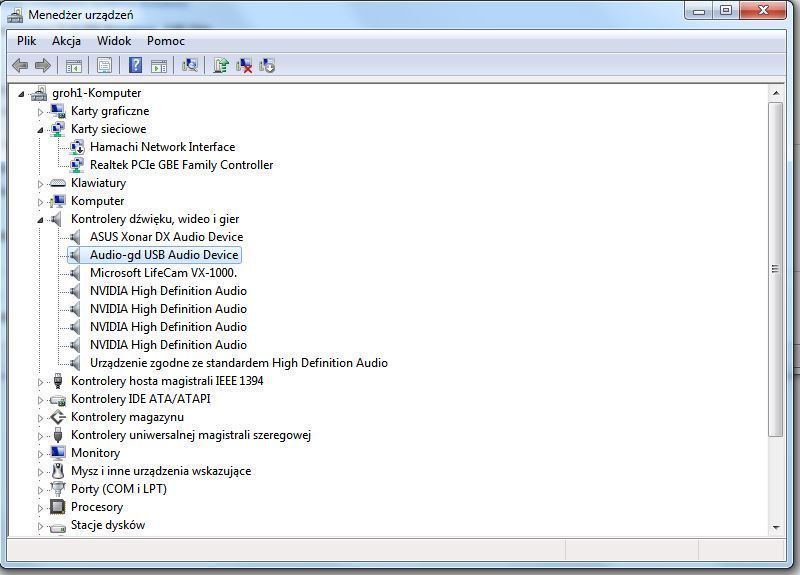The height and width of the screenshot is (575, 800).
Task: Expand Kontrolery uniwersalnej magistrali szeregowej arrow
Action: coord(40,436)
